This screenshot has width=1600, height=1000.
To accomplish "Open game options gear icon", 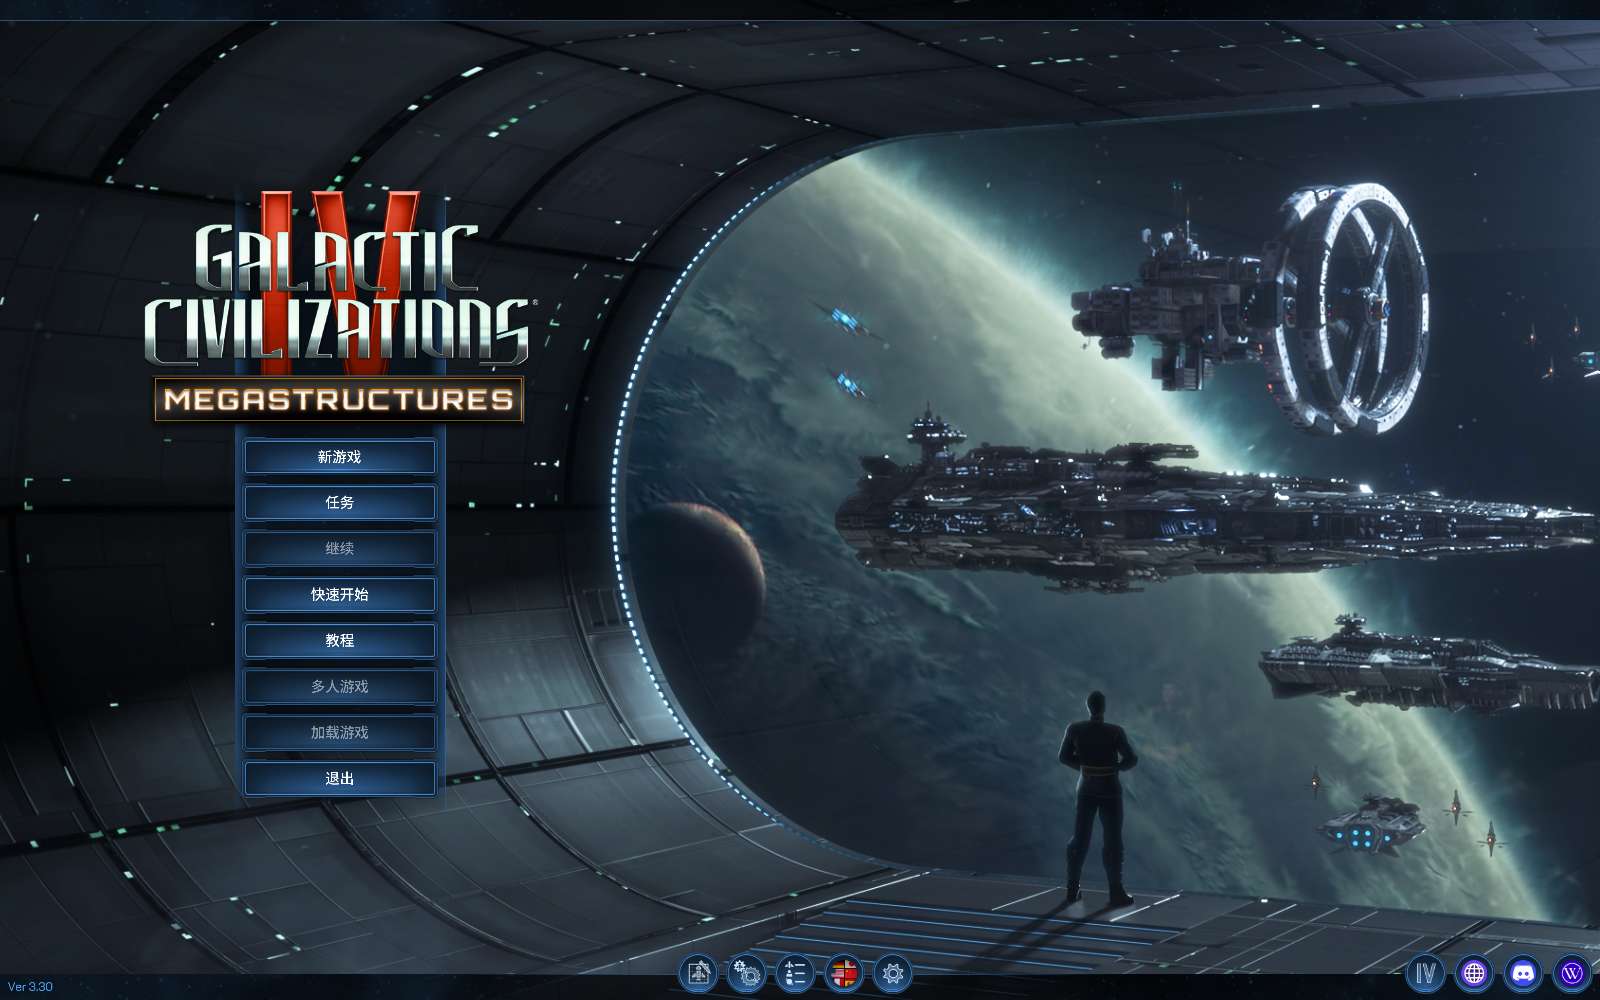I will coord(893,972).
